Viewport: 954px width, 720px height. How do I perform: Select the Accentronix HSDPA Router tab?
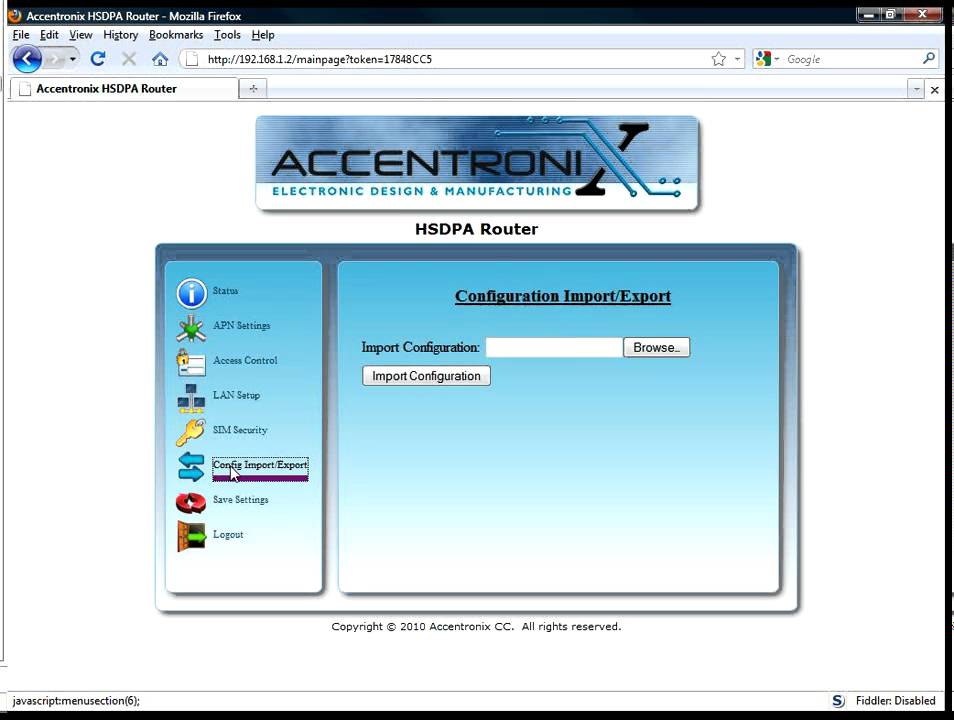124,89
